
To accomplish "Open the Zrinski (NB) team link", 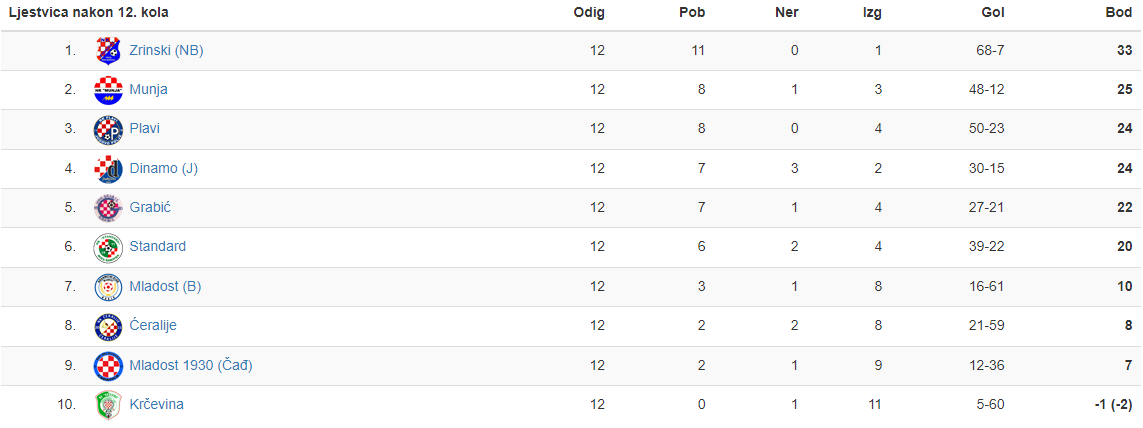I will coord(166,50).
